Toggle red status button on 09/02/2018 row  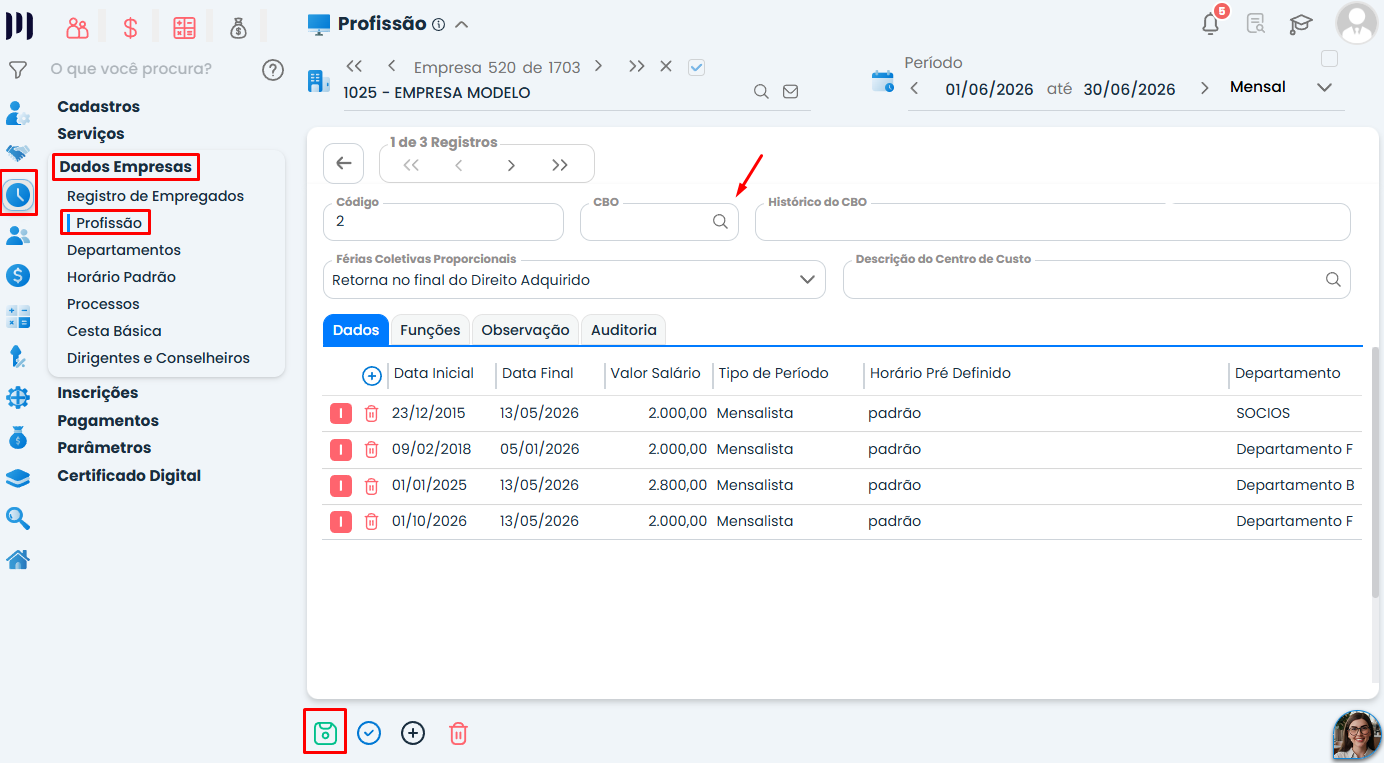click(341, 449)
